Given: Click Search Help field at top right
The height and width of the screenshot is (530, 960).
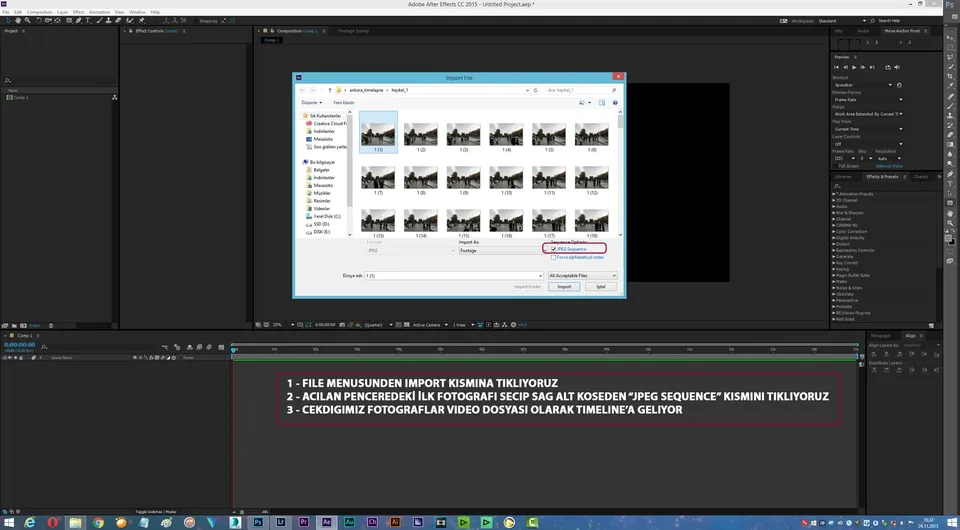Looking at the screenshot, I should (892, 21).
